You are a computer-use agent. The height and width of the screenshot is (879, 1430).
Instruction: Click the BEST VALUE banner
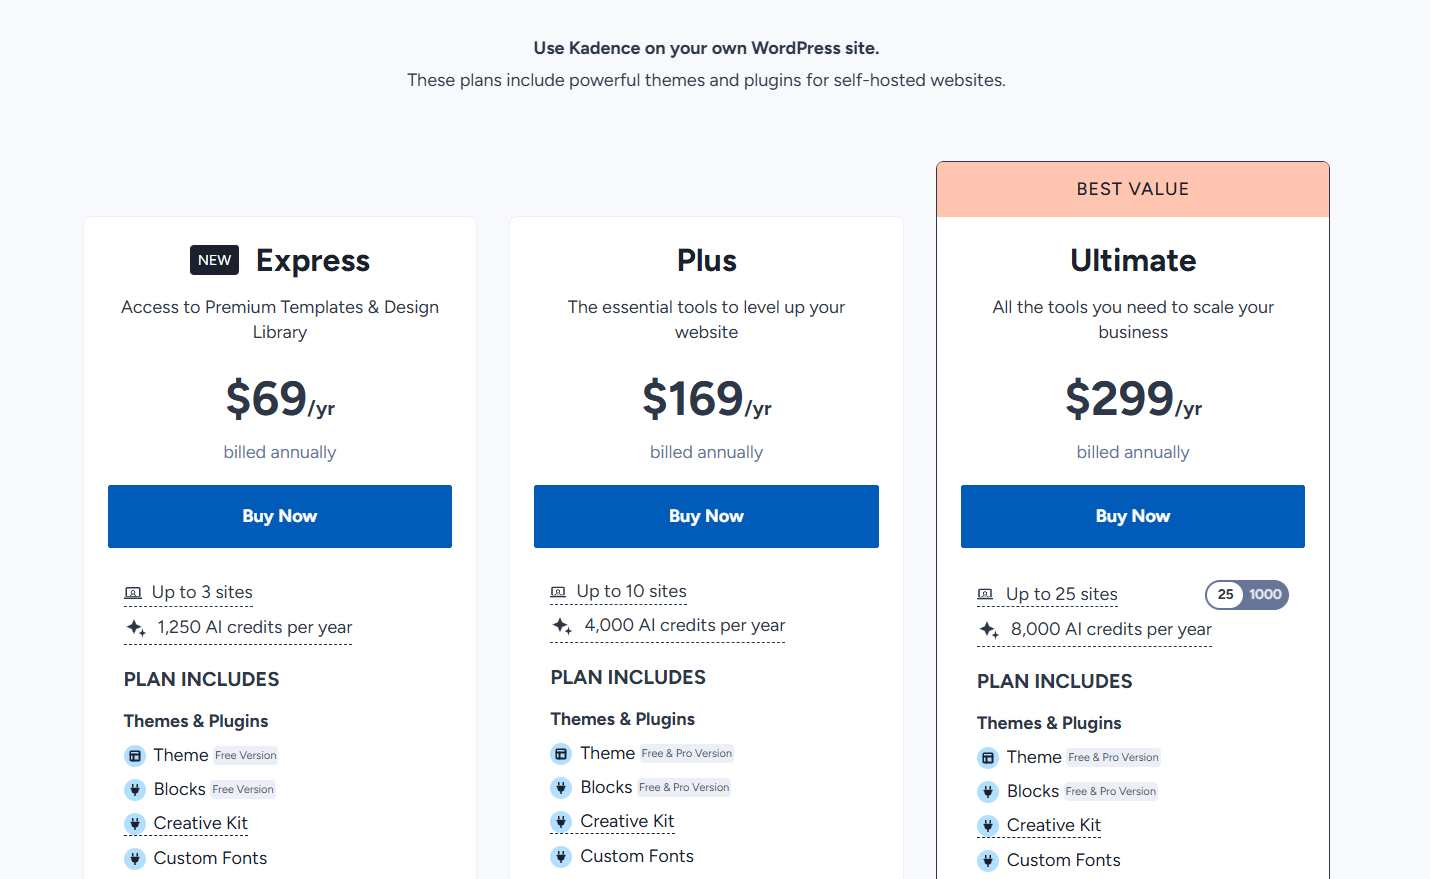click(x=1132, y=189)
